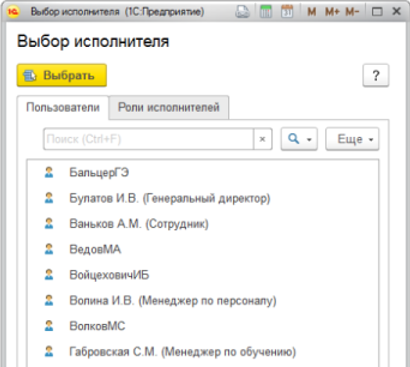410x367 pixels.
Task: Open the calendar icon in title bar
Action: coord(287,12)
